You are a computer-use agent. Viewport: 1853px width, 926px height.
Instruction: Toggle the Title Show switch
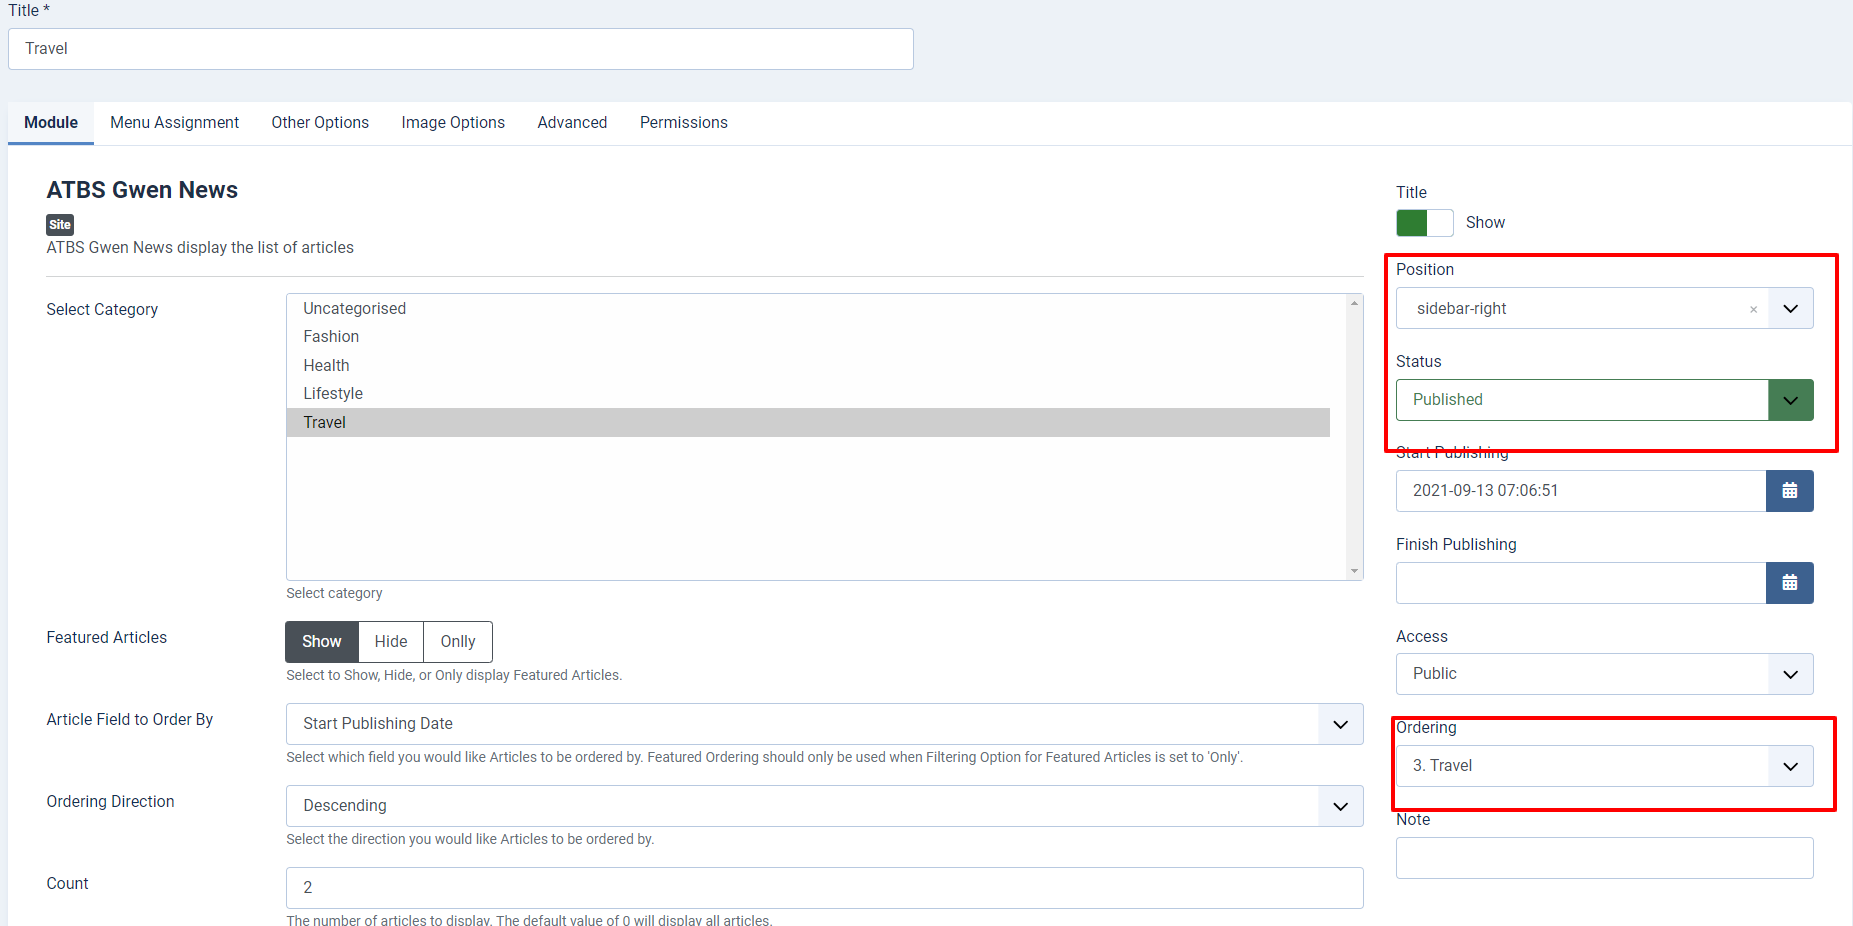click(1424, 223)
